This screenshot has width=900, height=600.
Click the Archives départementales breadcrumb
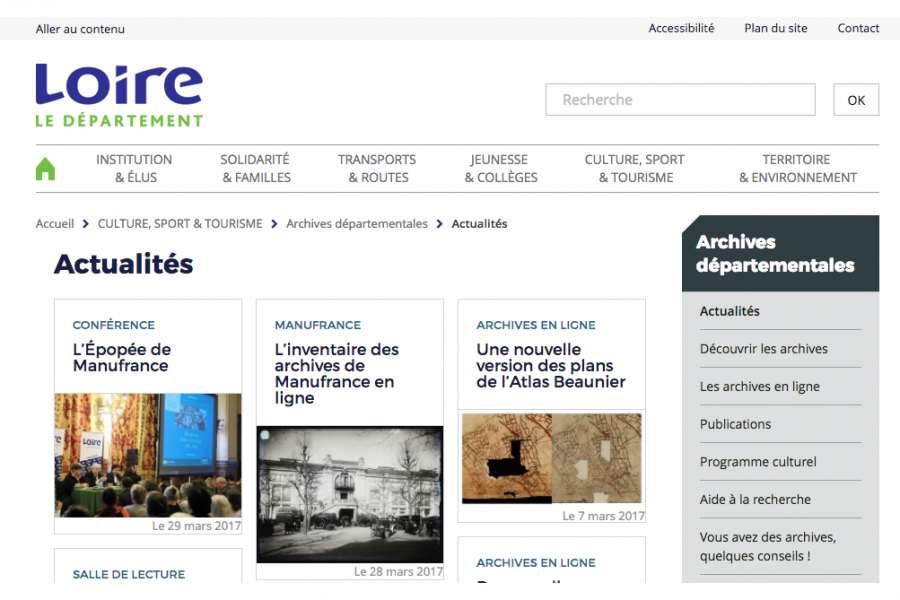point(357,223)
